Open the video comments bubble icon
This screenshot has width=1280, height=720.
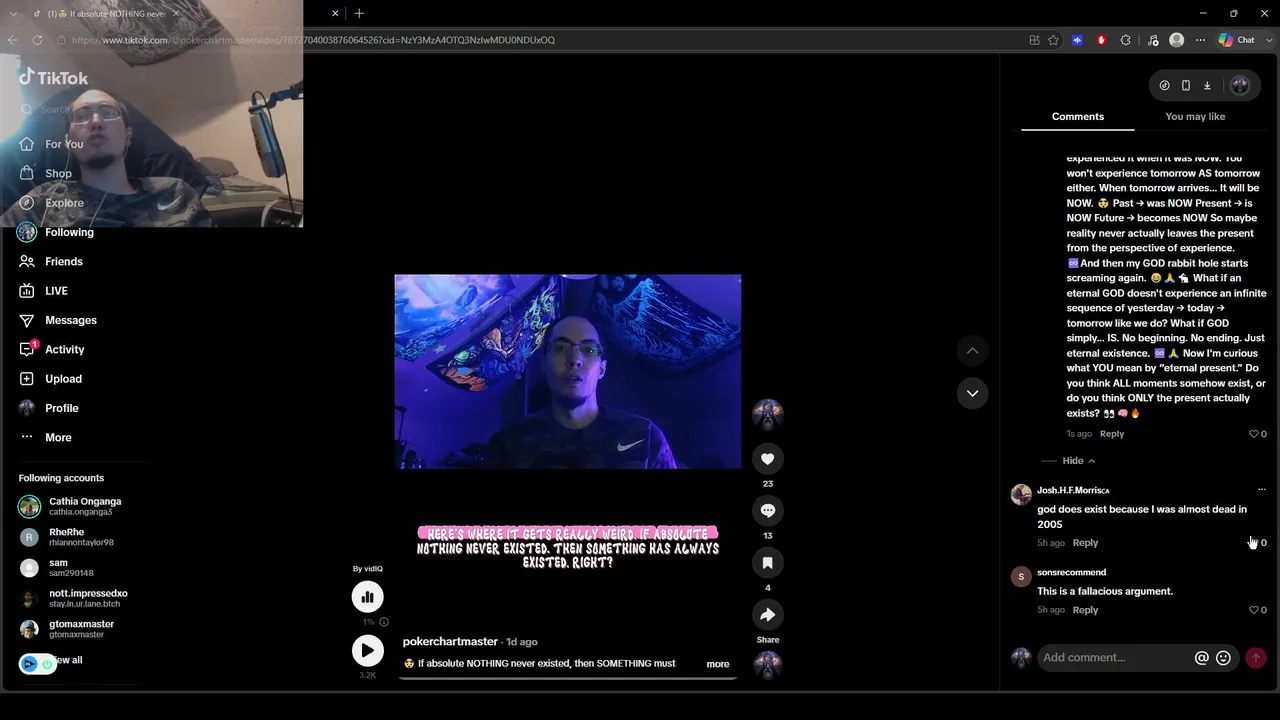coord(767,511)
